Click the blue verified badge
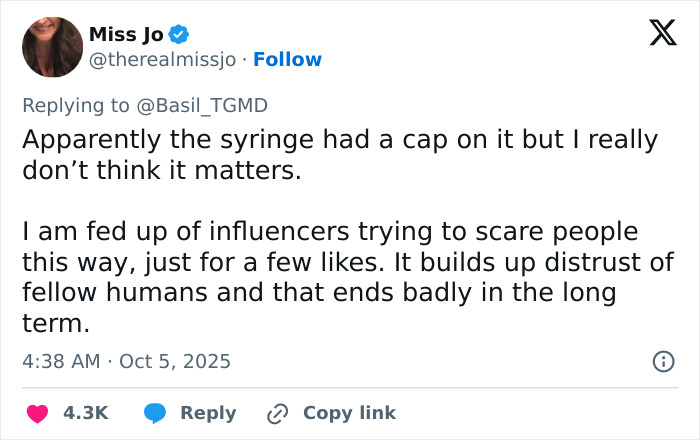 (179, 35)
